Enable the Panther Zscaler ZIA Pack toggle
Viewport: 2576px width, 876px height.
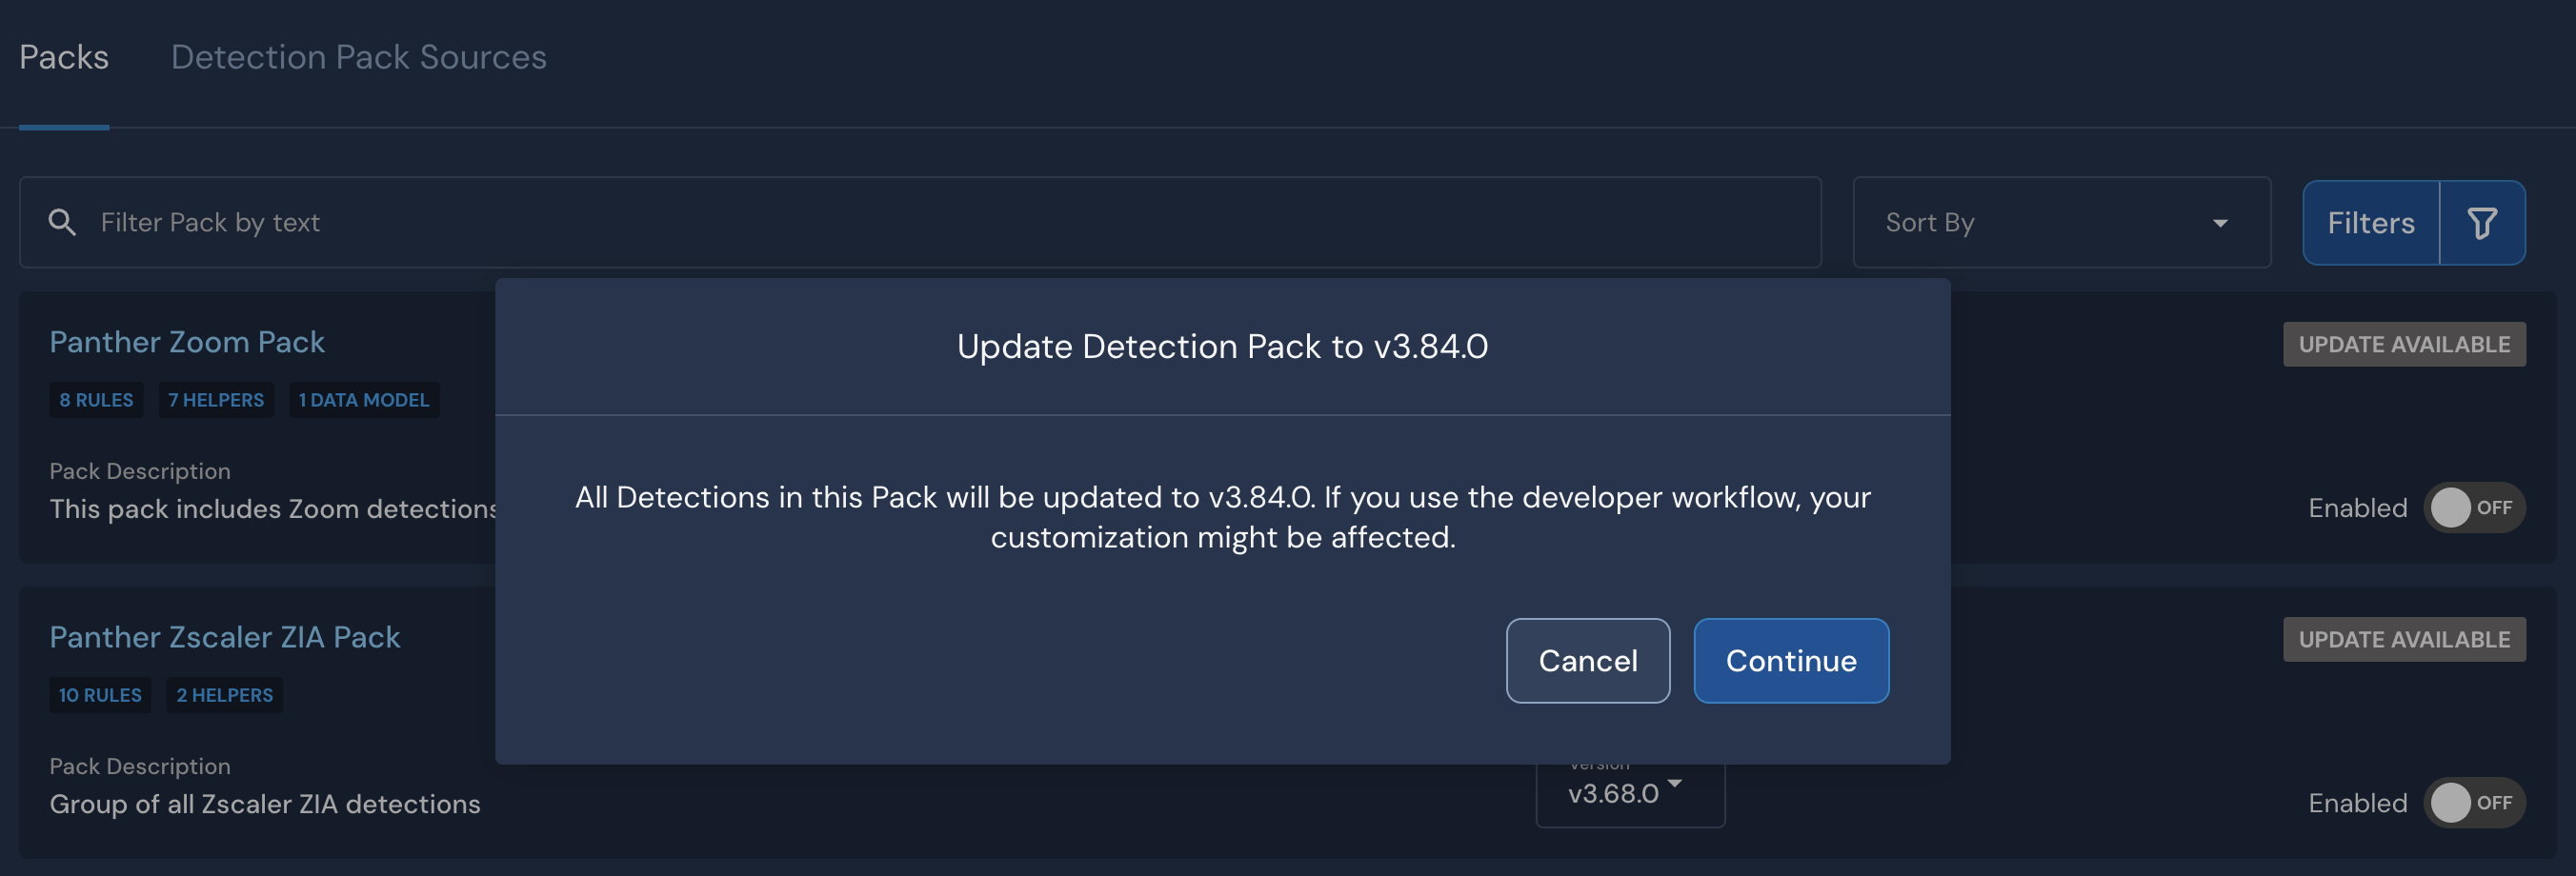pos(2474,802)
